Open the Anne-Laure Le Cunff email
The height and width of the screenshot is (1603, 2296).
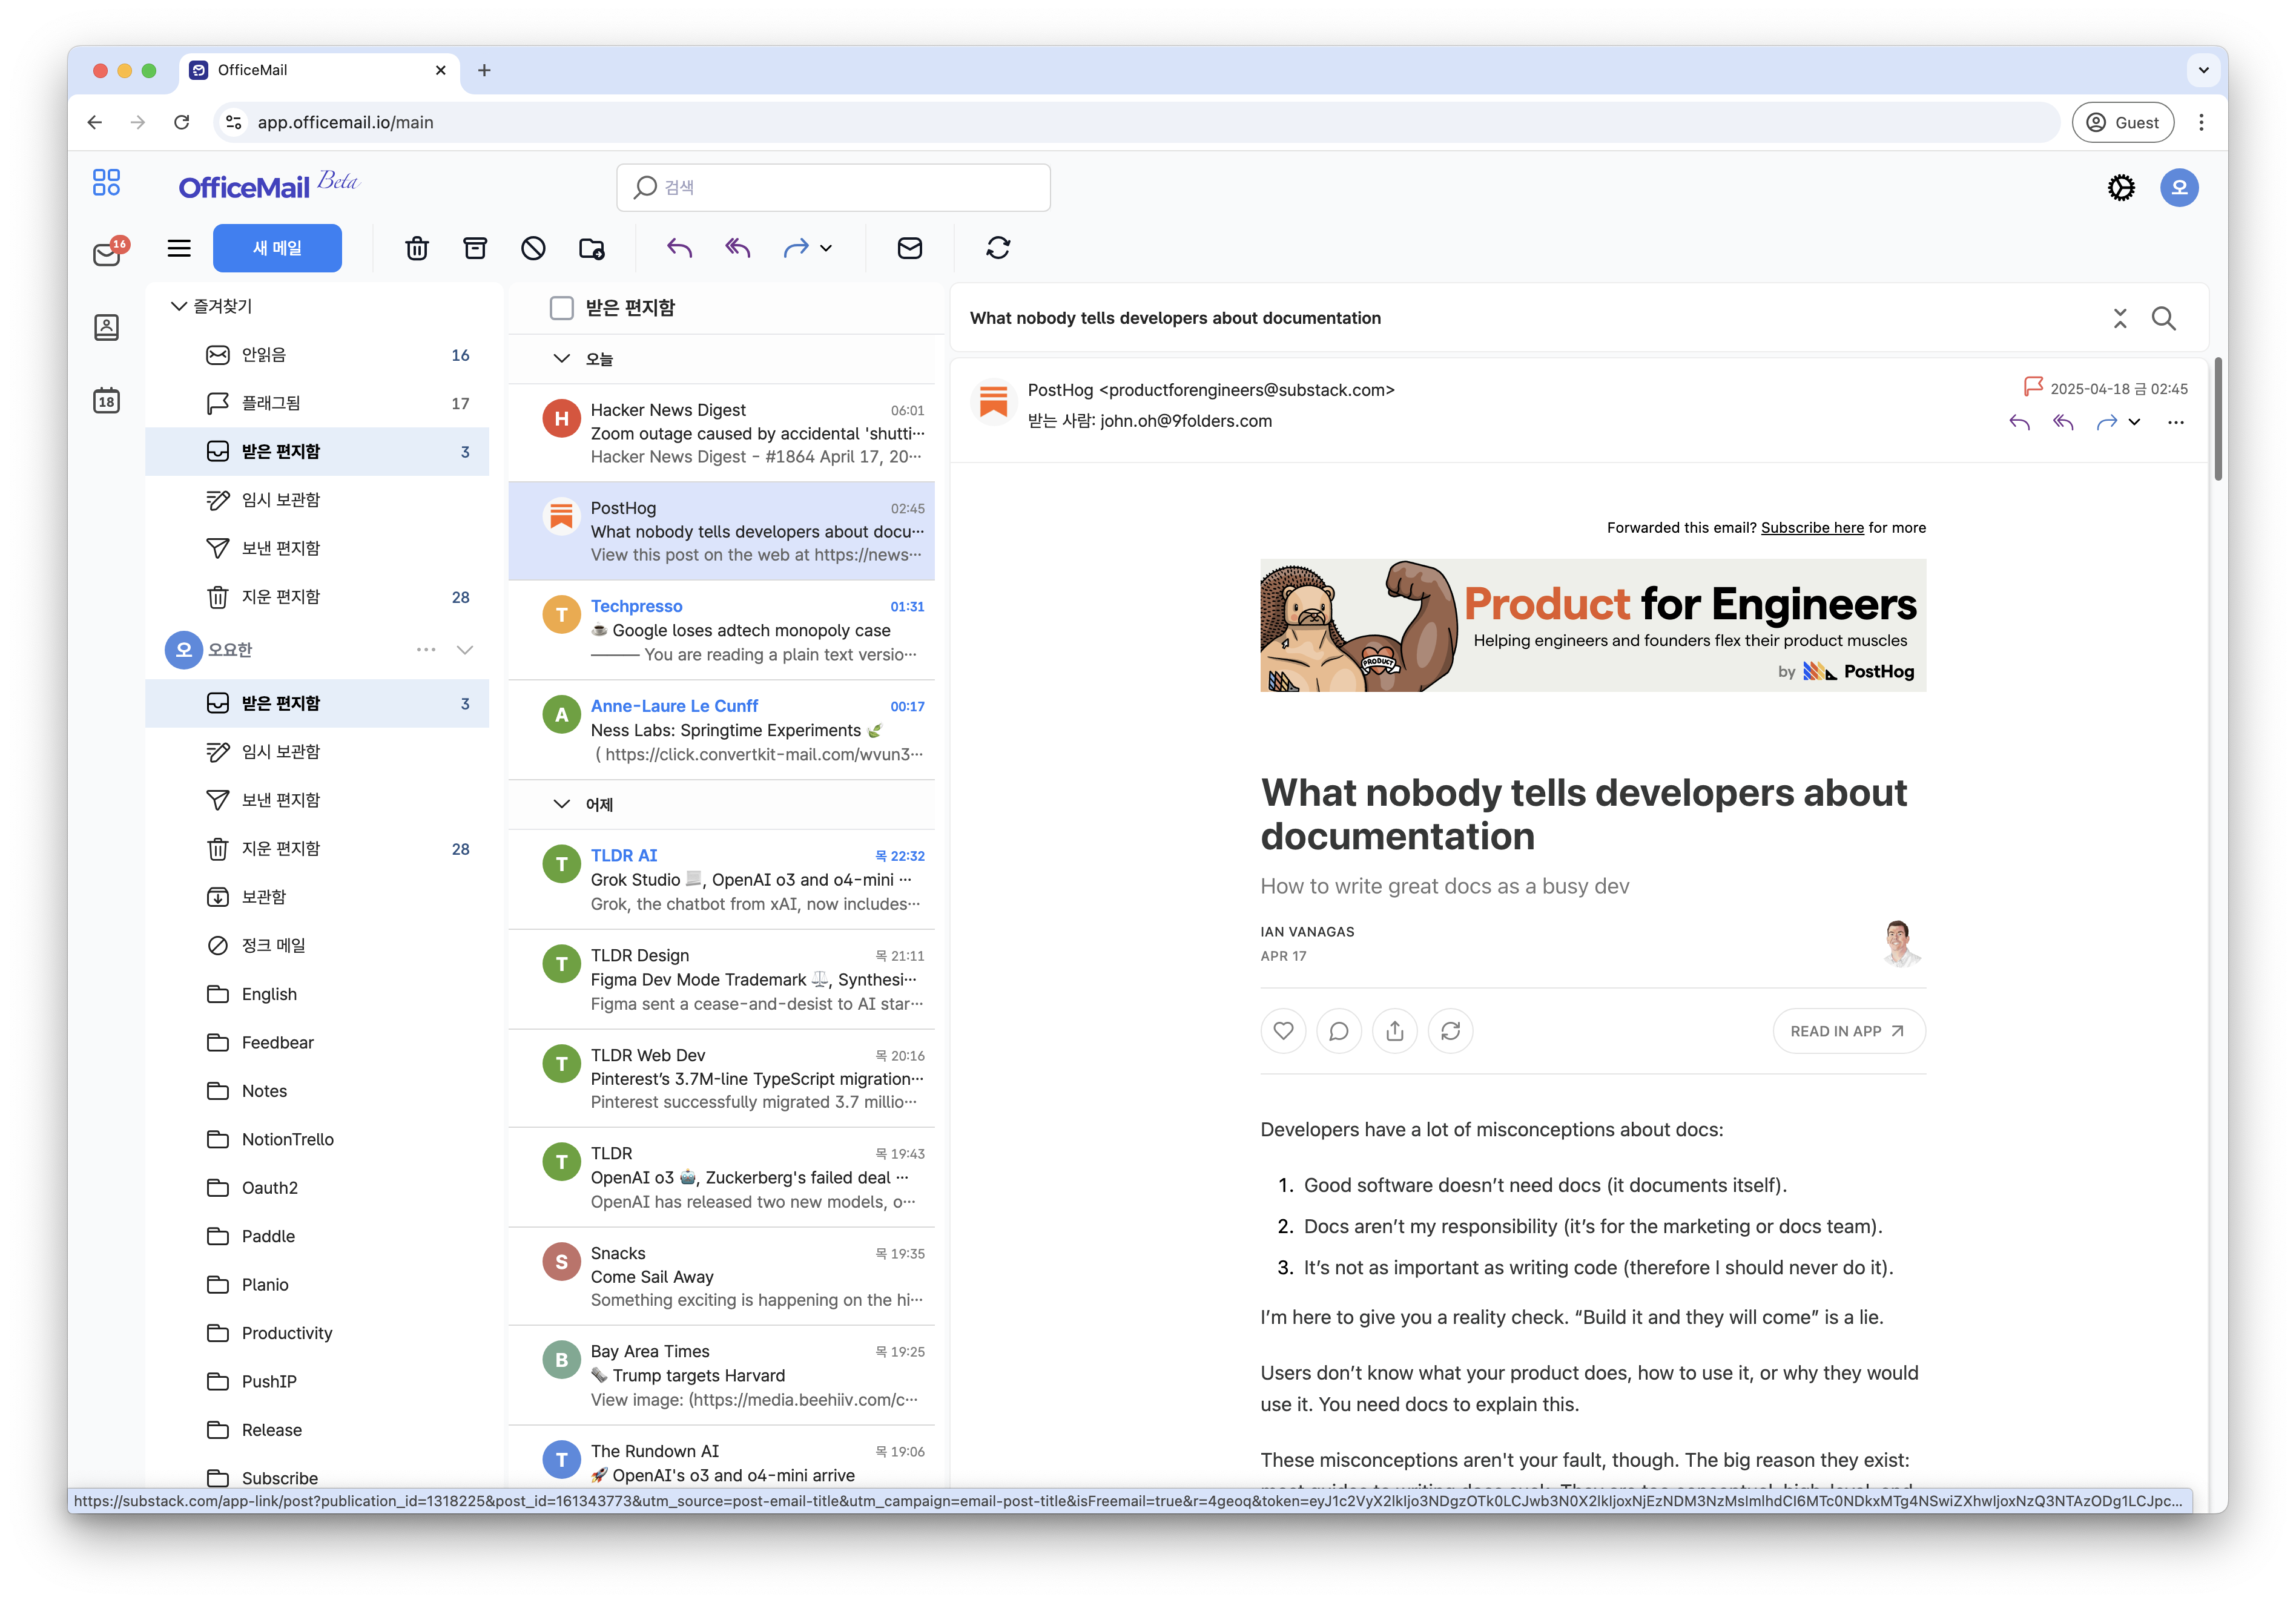point(722,730)
